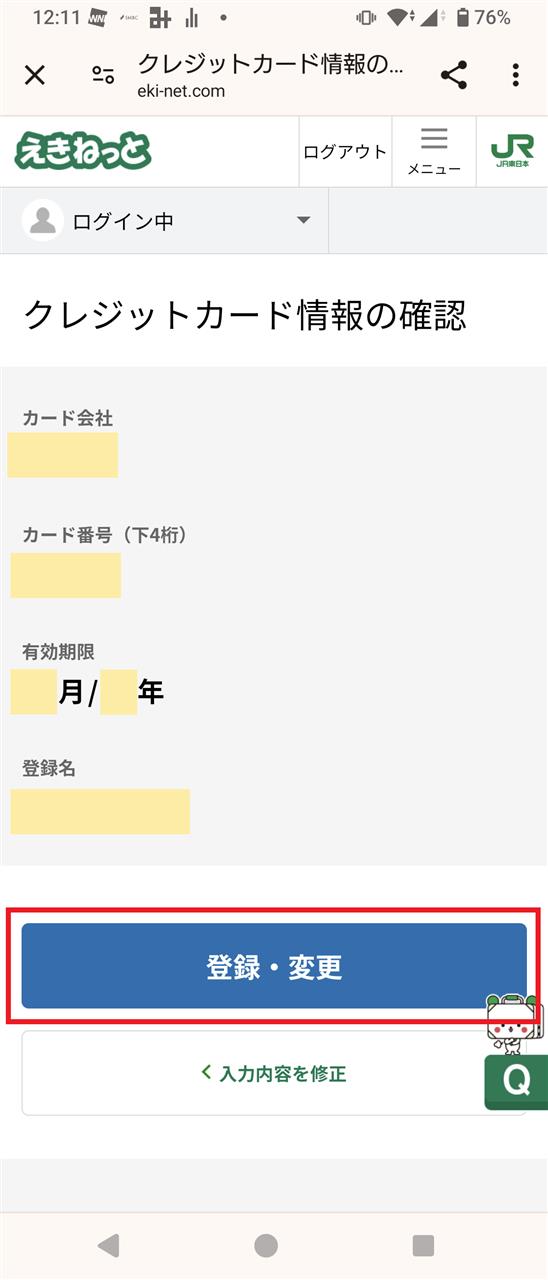Click the 登録・変更 button
This screenshot has width=548, height=1280.
pos(274,966)
